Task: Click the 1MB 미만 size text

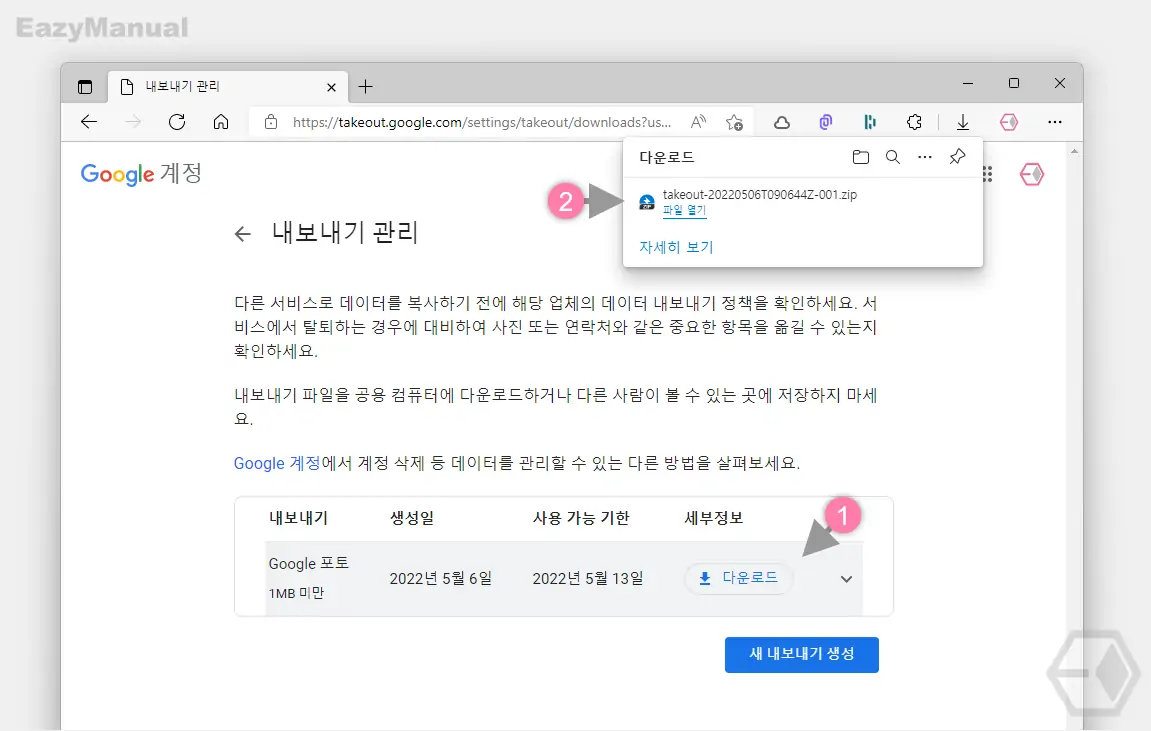Action: pos(296,593)
